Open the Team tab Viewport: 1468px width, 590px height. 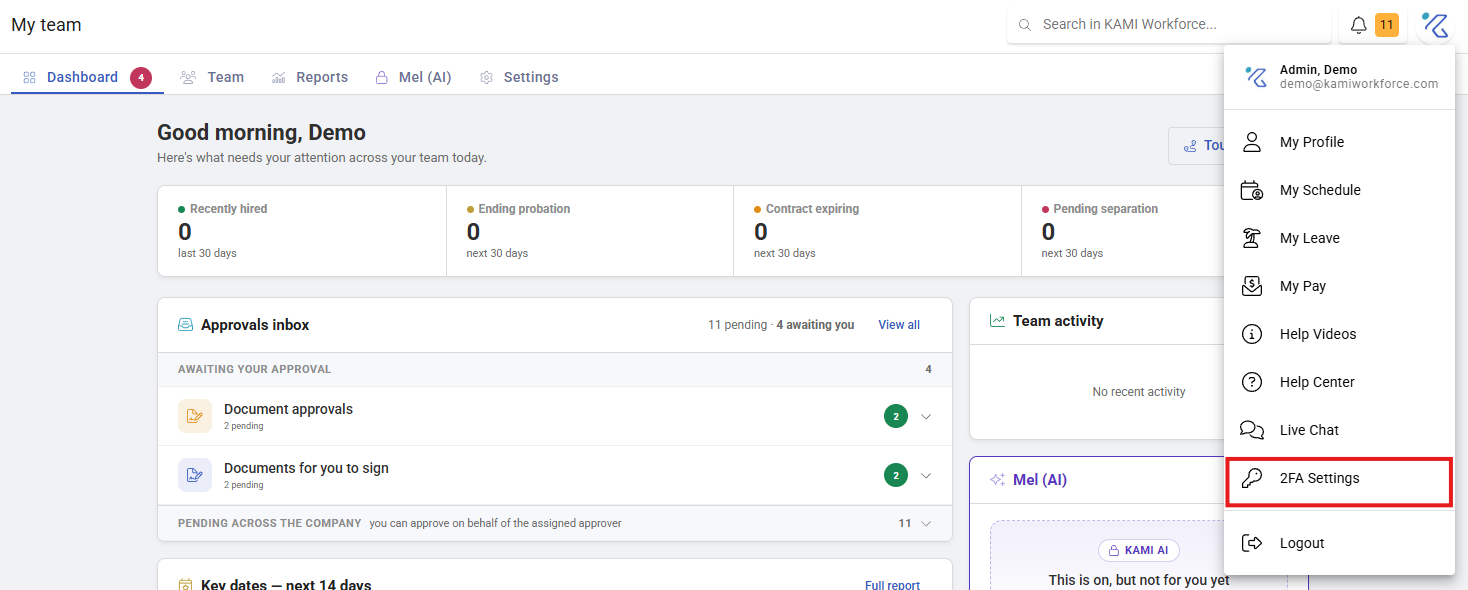point(212,77)
